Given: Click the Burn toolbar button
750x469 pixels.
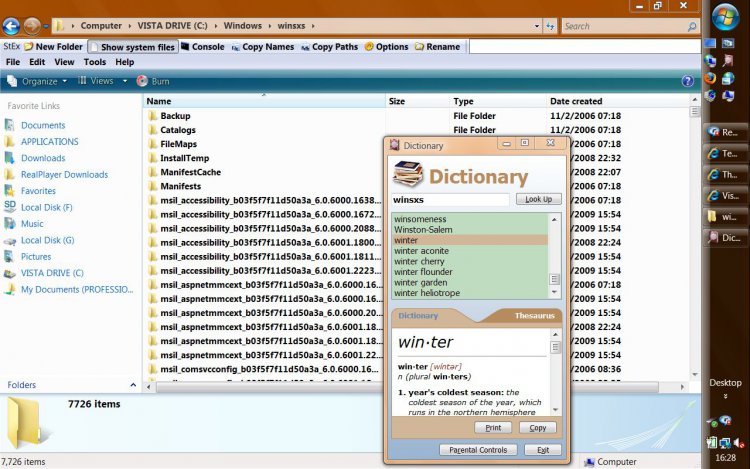Looking at the screenshot, I should pos(153,81).
